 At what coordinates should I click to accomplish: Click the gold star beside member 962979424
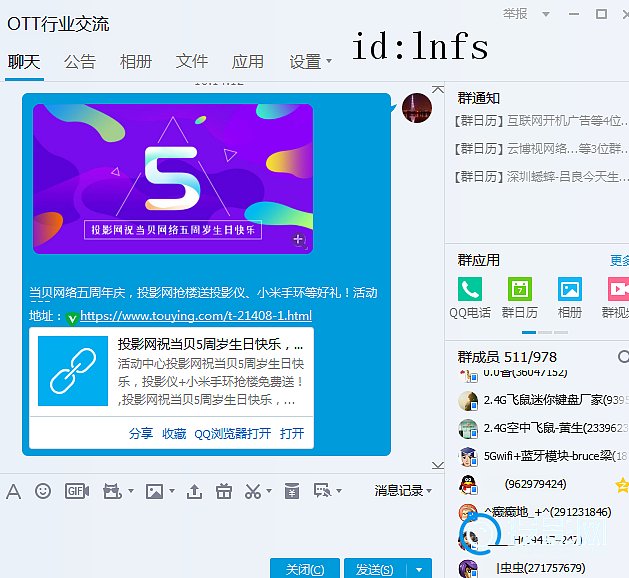(x=623, y=485)
